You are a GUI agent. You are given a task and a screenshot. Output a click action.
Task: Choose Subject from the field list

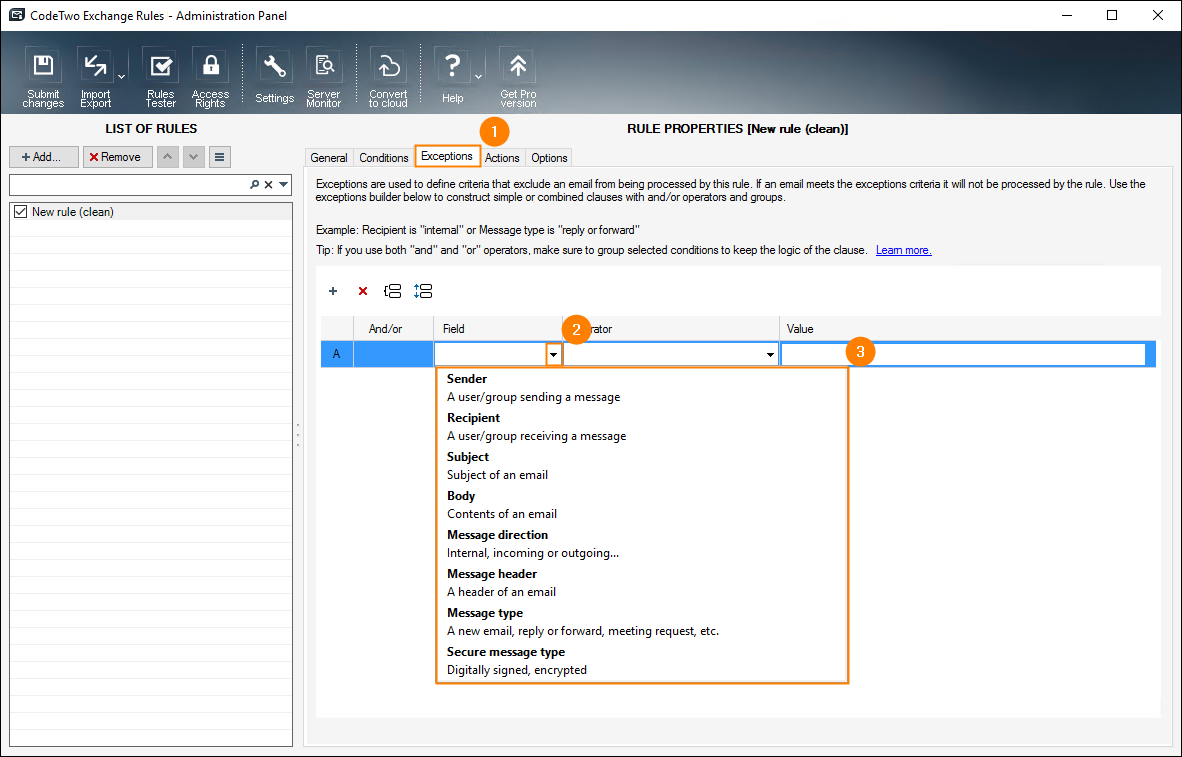(x=642, y=466)
